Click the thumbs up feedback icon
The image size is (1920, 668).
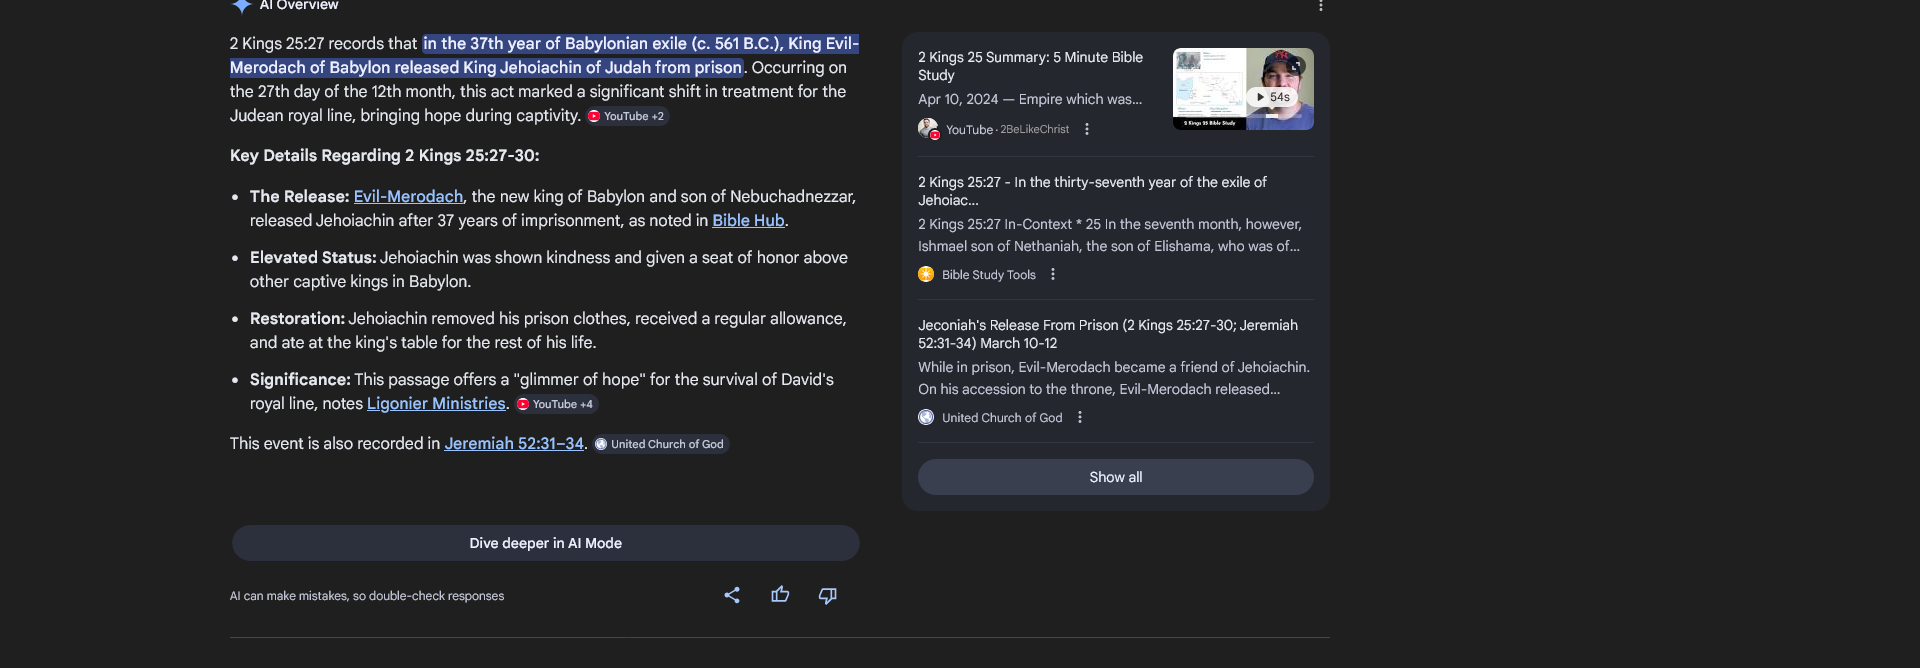pos(780,595)
